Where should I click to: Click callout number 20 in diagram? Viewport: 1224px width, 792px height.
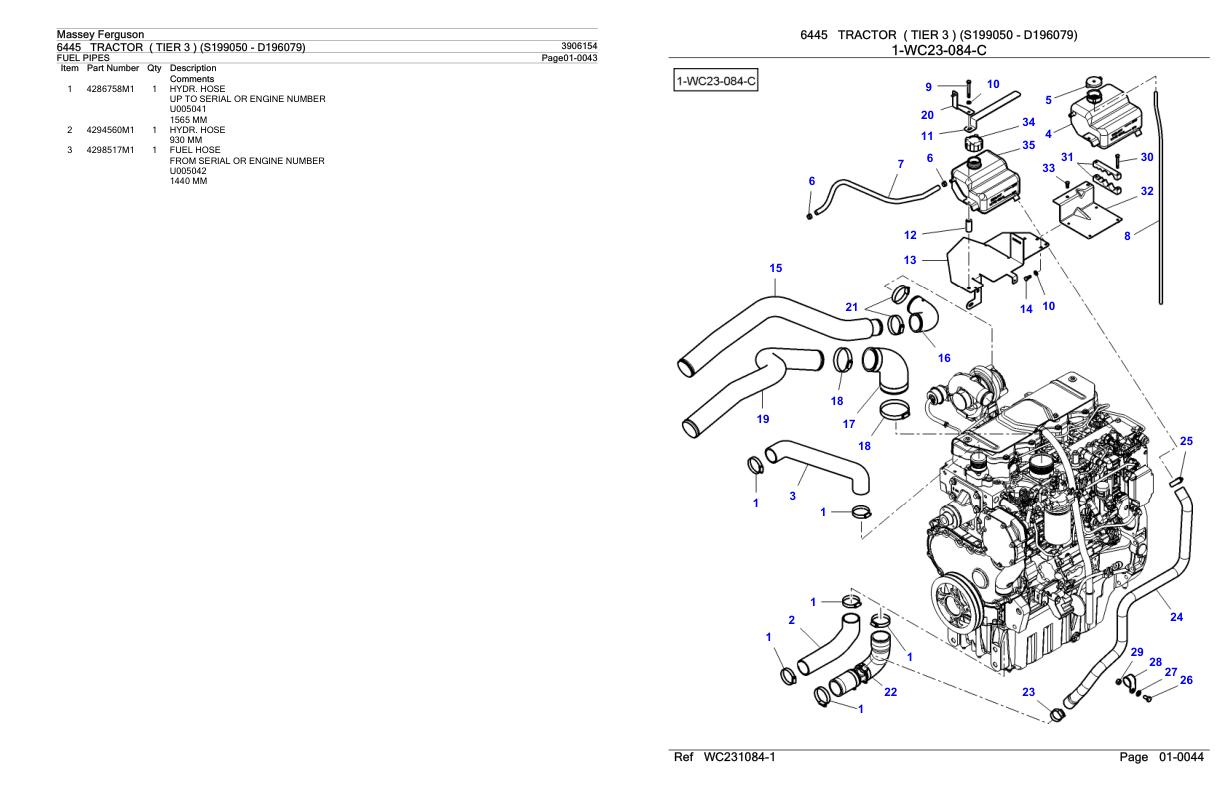click(x=926, y=115)
